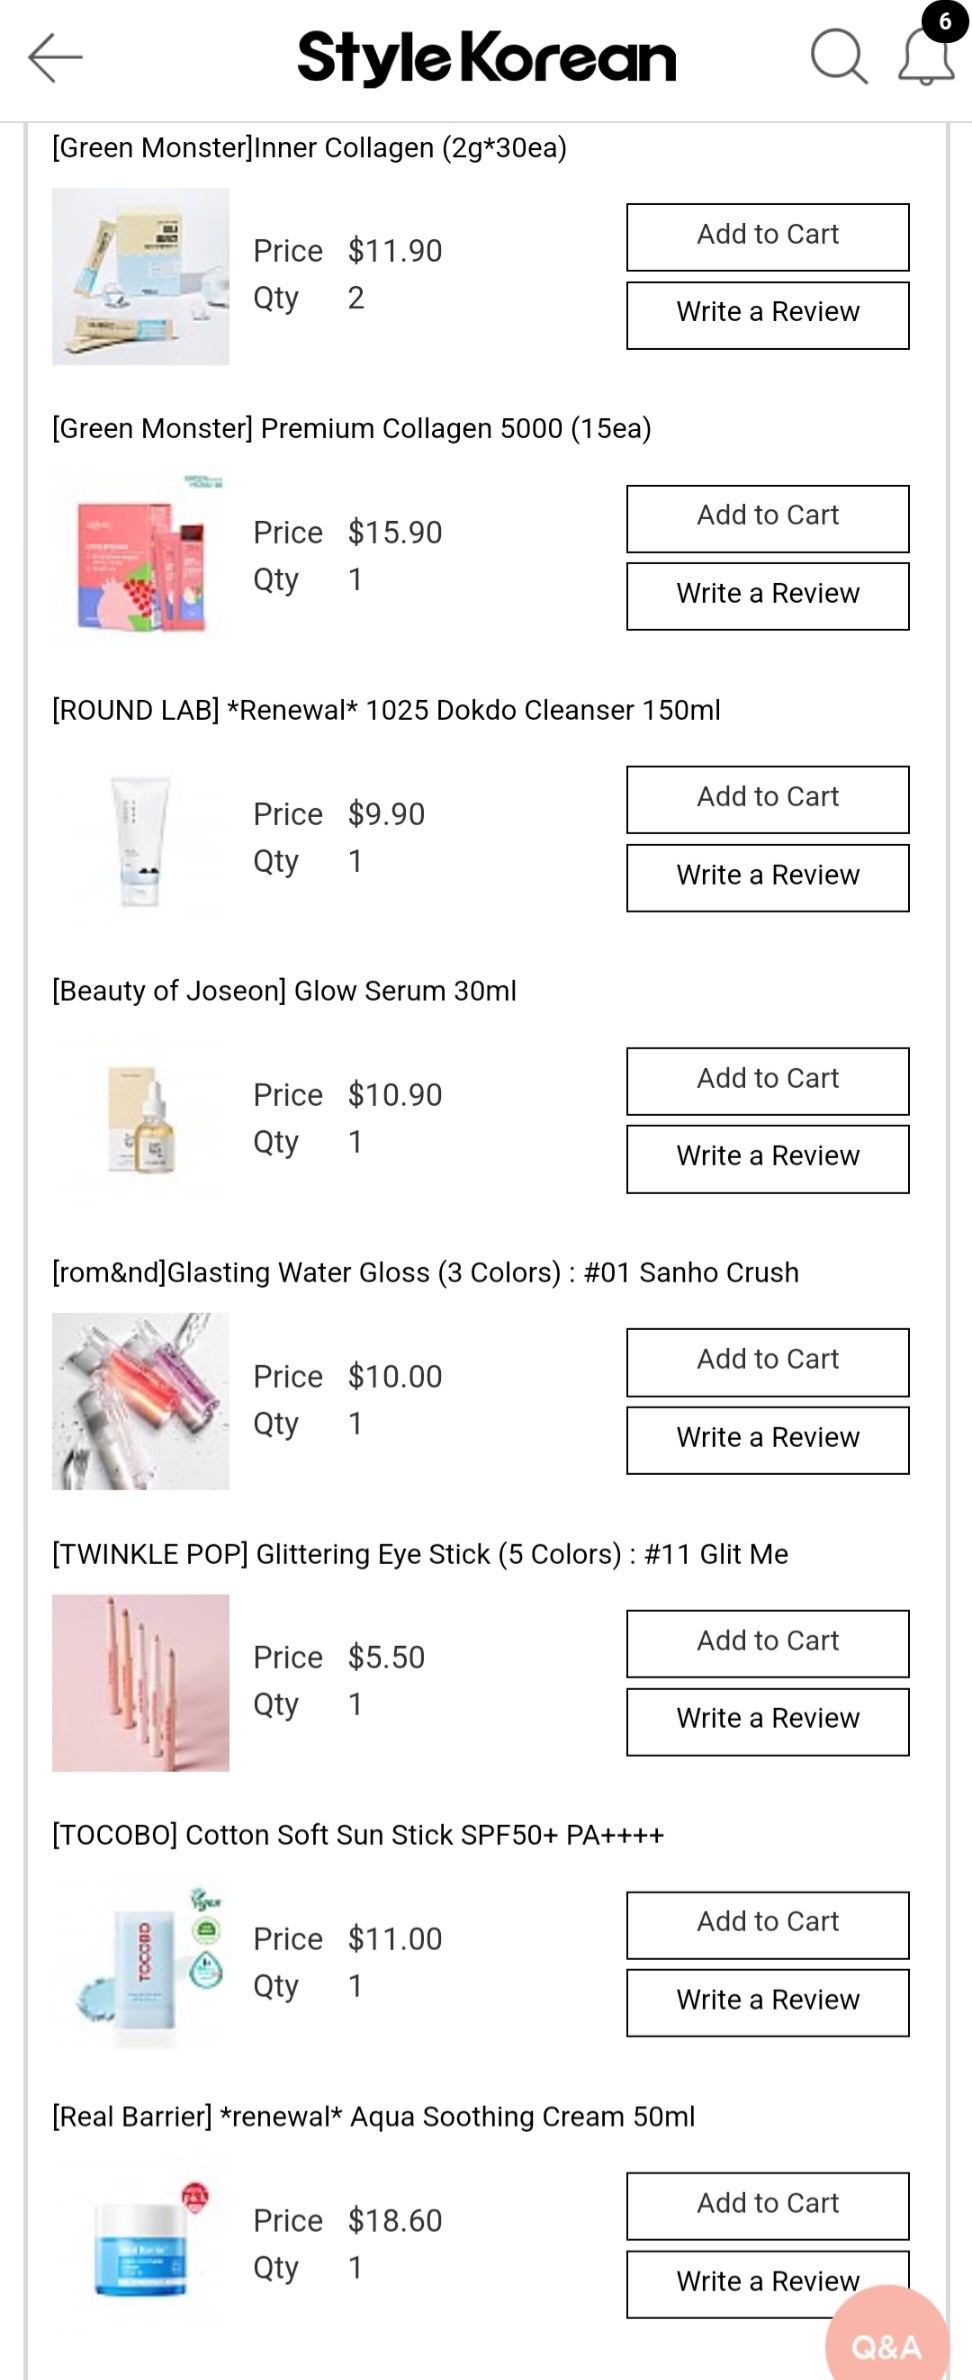Open the Dokdo Cleanser product title
Viewport: 972px width, 2380px height.
[x=386, y=710]
